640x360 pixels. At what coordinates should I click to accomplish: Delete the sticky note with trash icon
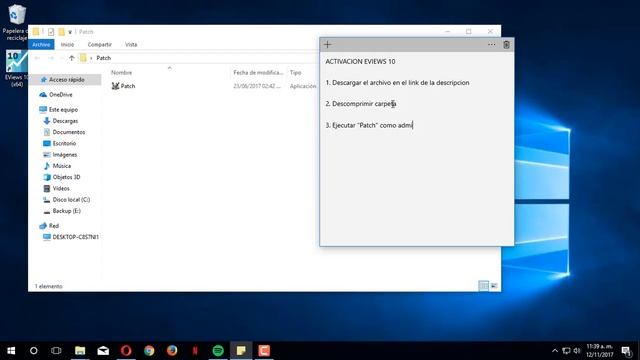[x=506, y=44]
